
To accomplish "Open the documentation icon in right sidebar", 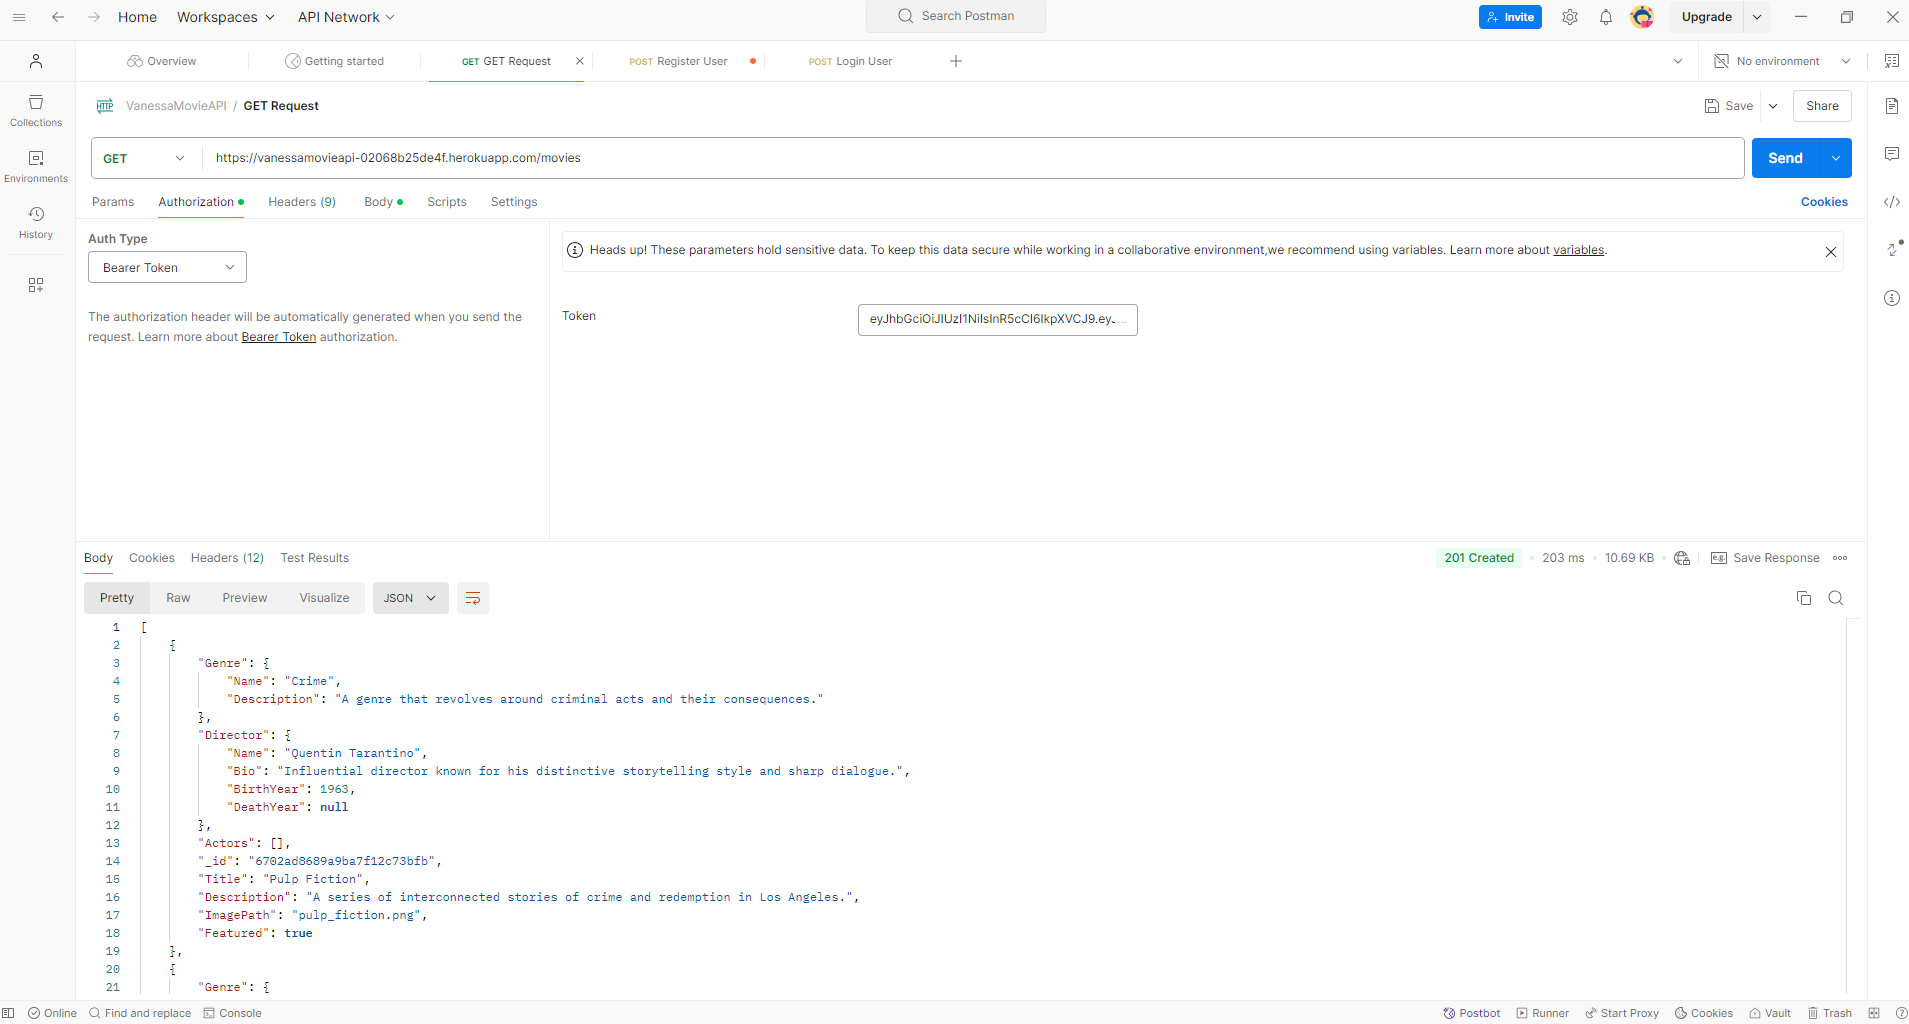I will [1891, 106].
